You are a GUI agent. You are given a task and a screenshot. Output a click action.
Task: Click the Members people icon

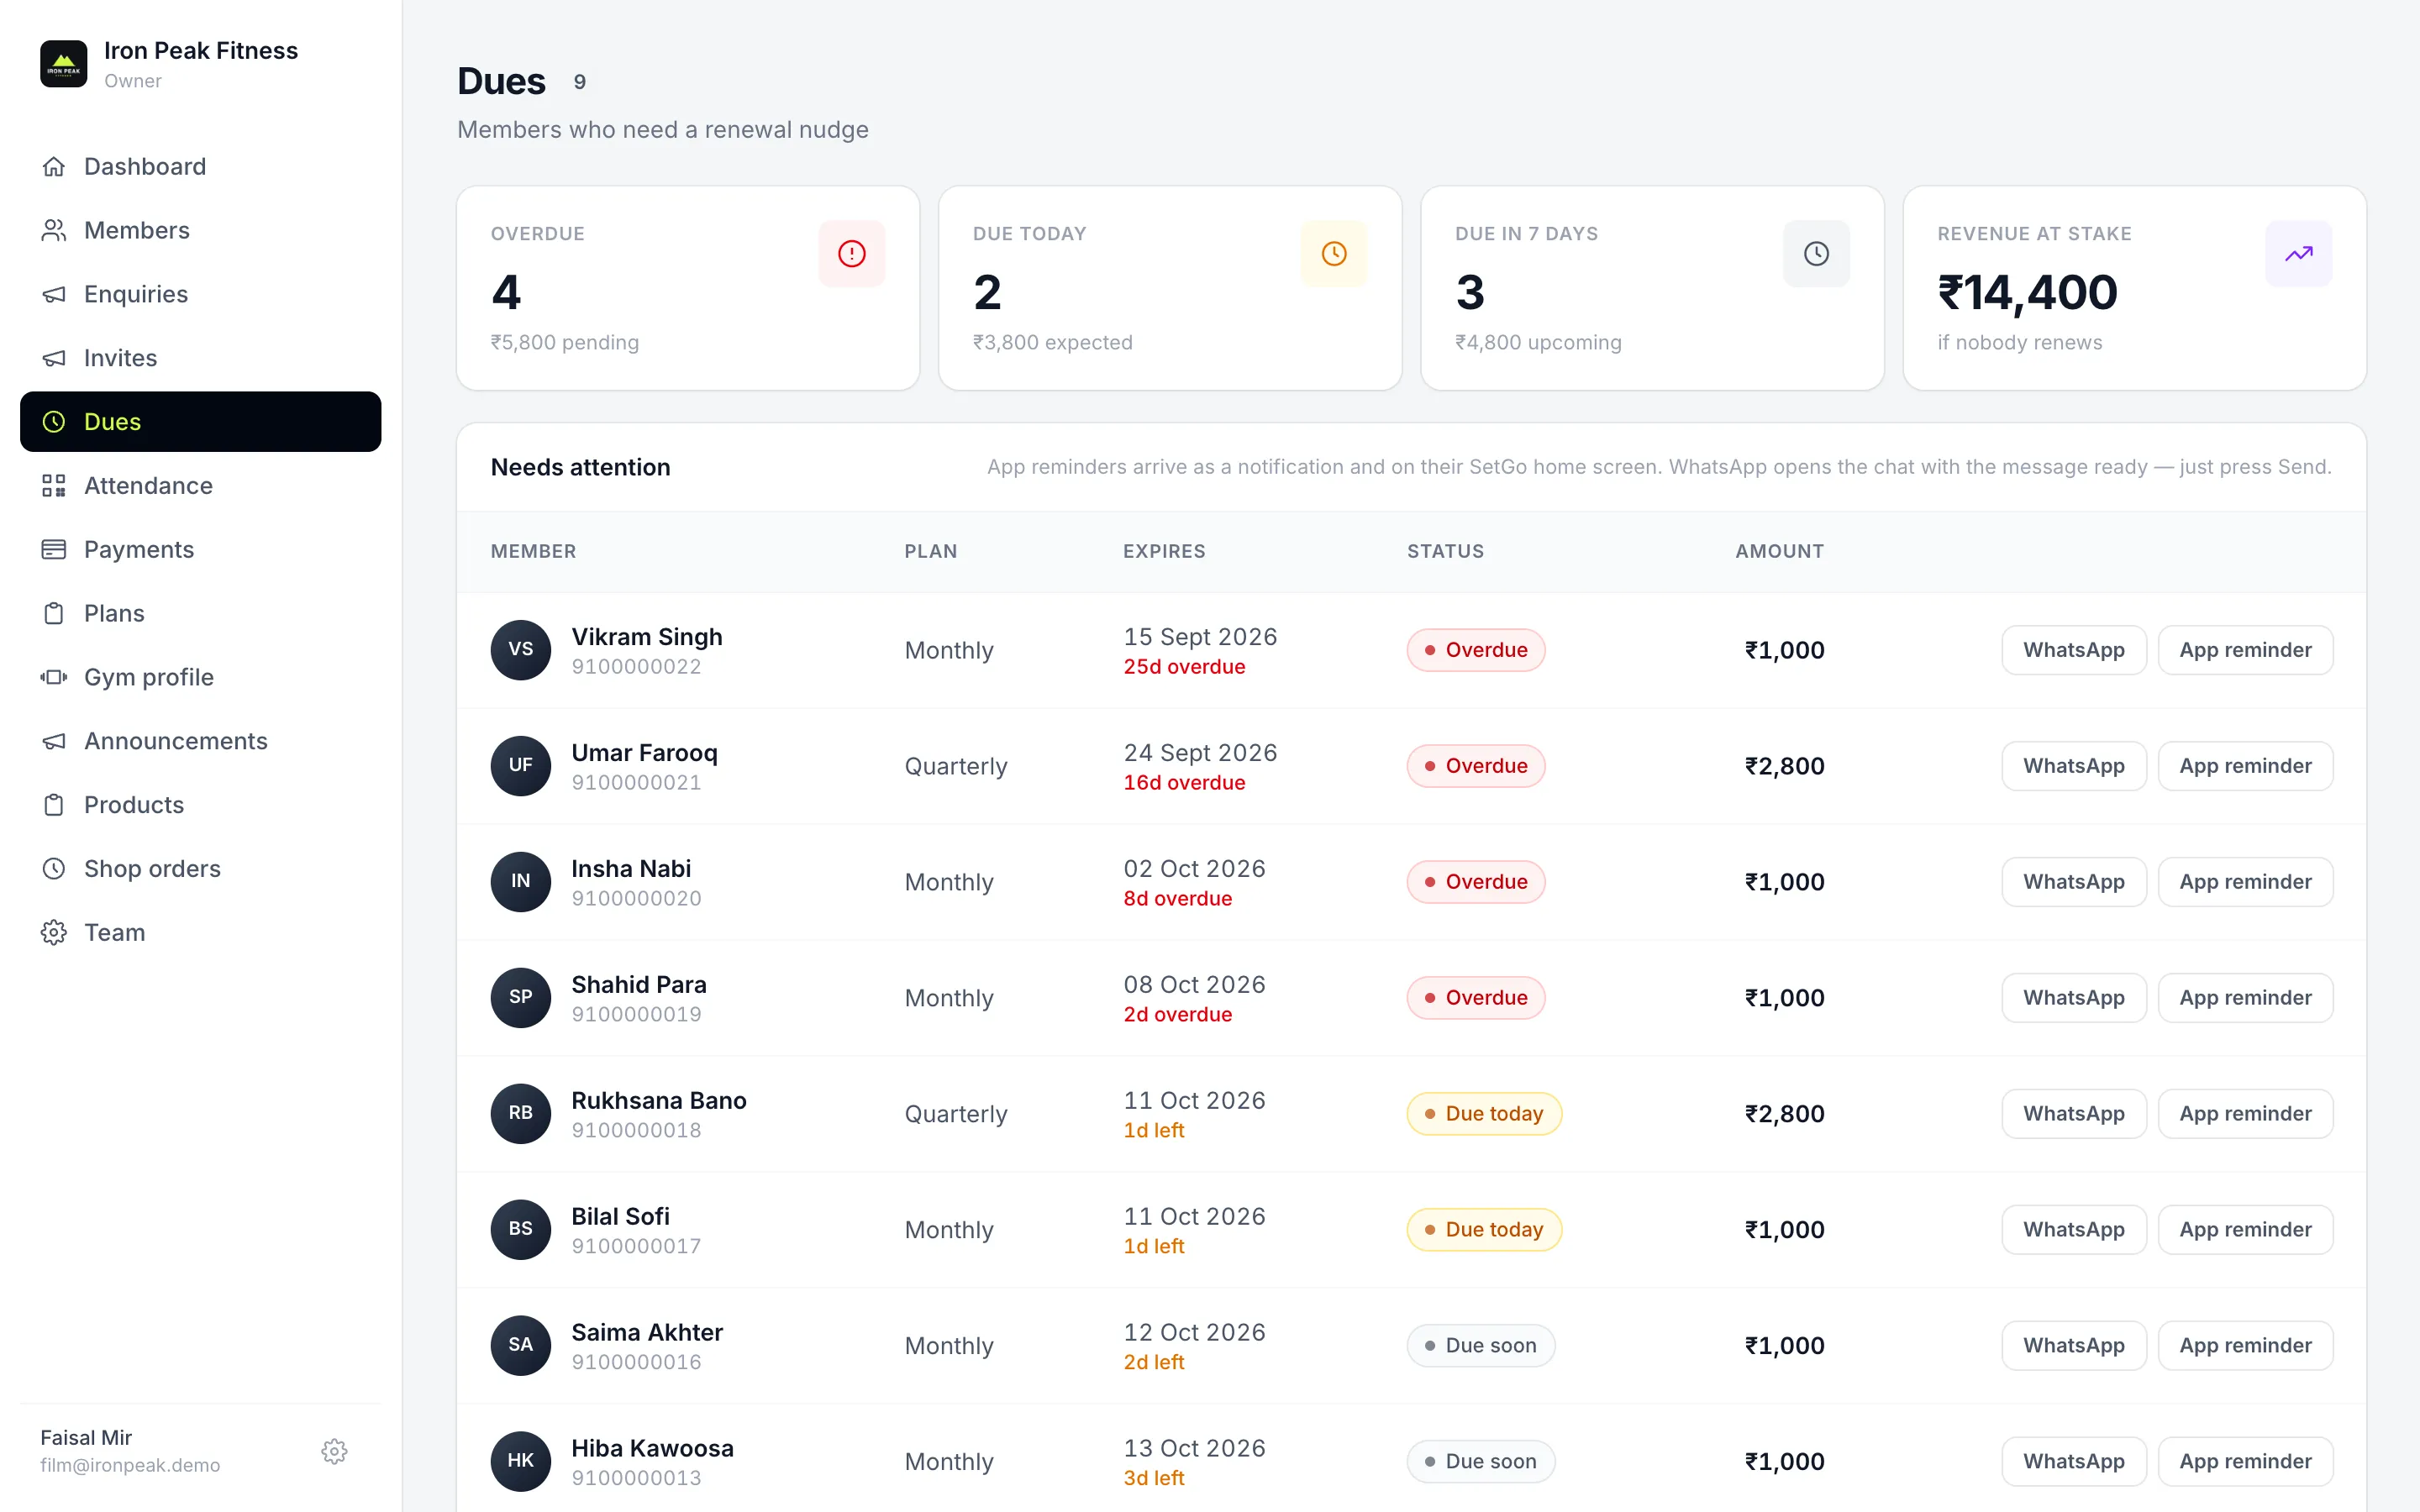(x=54, y=230)
